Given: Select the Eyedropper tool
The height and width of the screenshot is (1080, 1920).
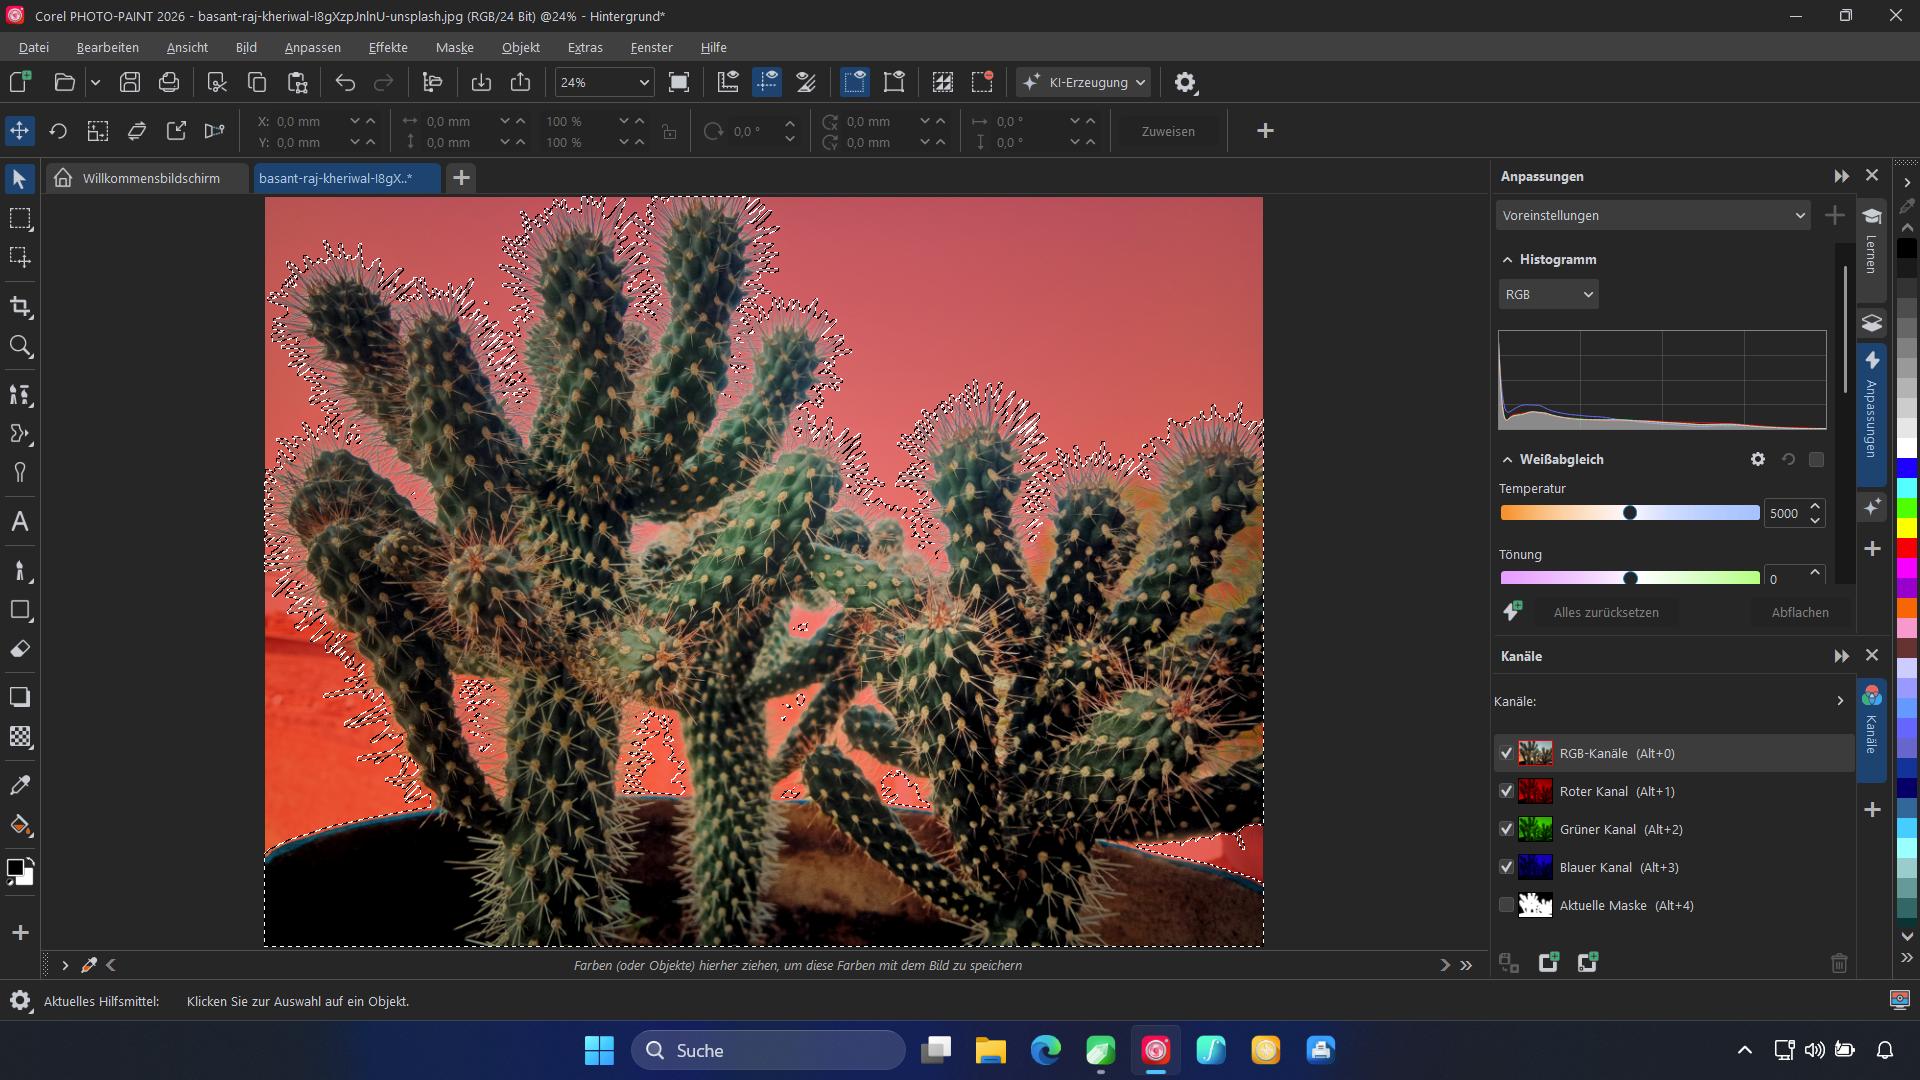Looking at the screenshot, I should coord(20,785).
